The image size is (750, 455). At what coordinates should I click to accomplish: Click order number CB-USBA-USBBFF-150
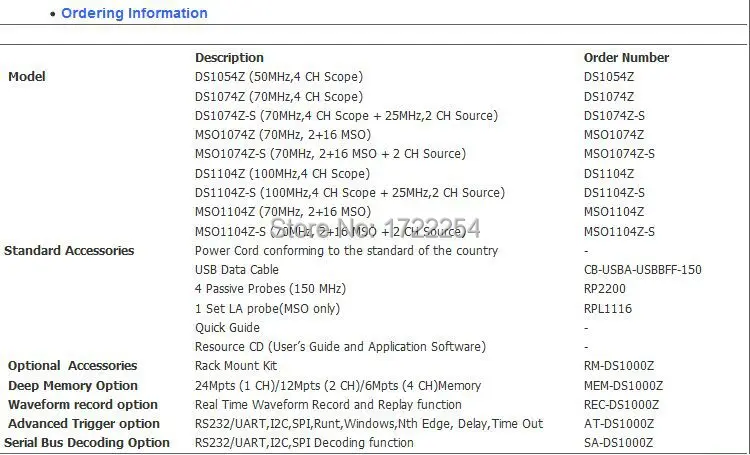pyautogui.click(x=642, y=270)
